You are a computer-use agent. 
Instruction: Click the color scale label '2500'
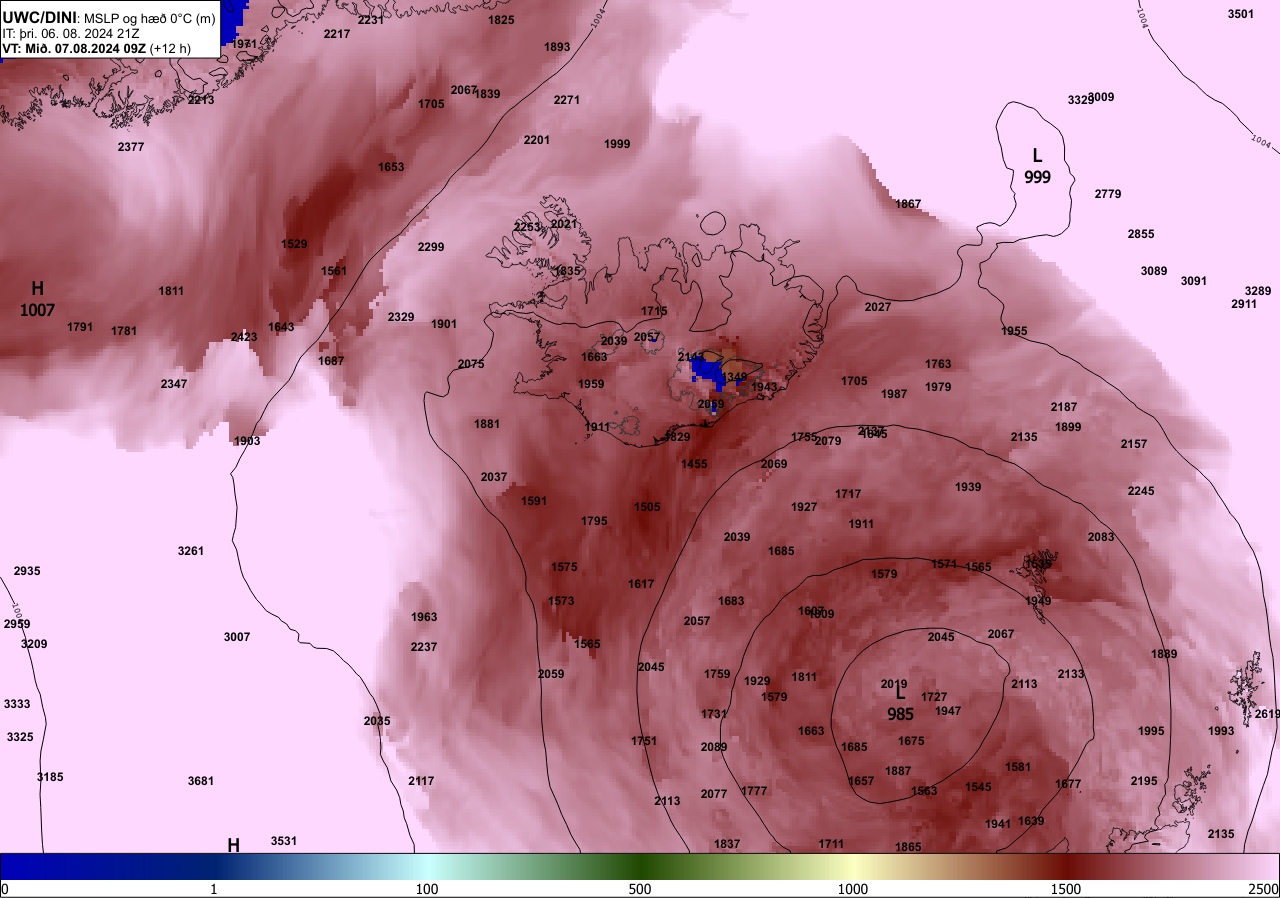[1264, 889]
